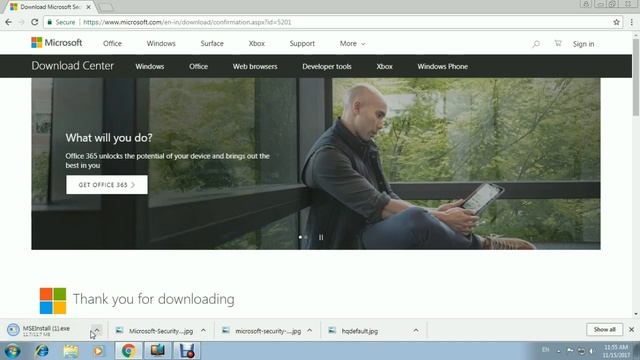
Task: Open the shopping cart icon
Action: (x=558, y=43)
